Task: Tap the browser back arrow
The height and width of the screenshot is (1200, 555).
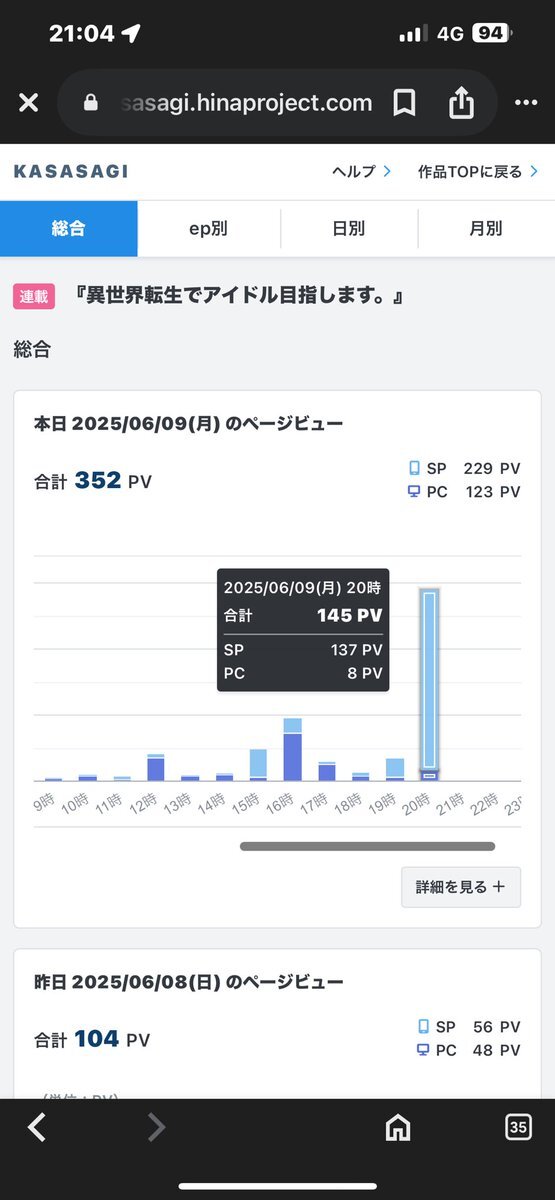Action: click(x=37, y=1127)
